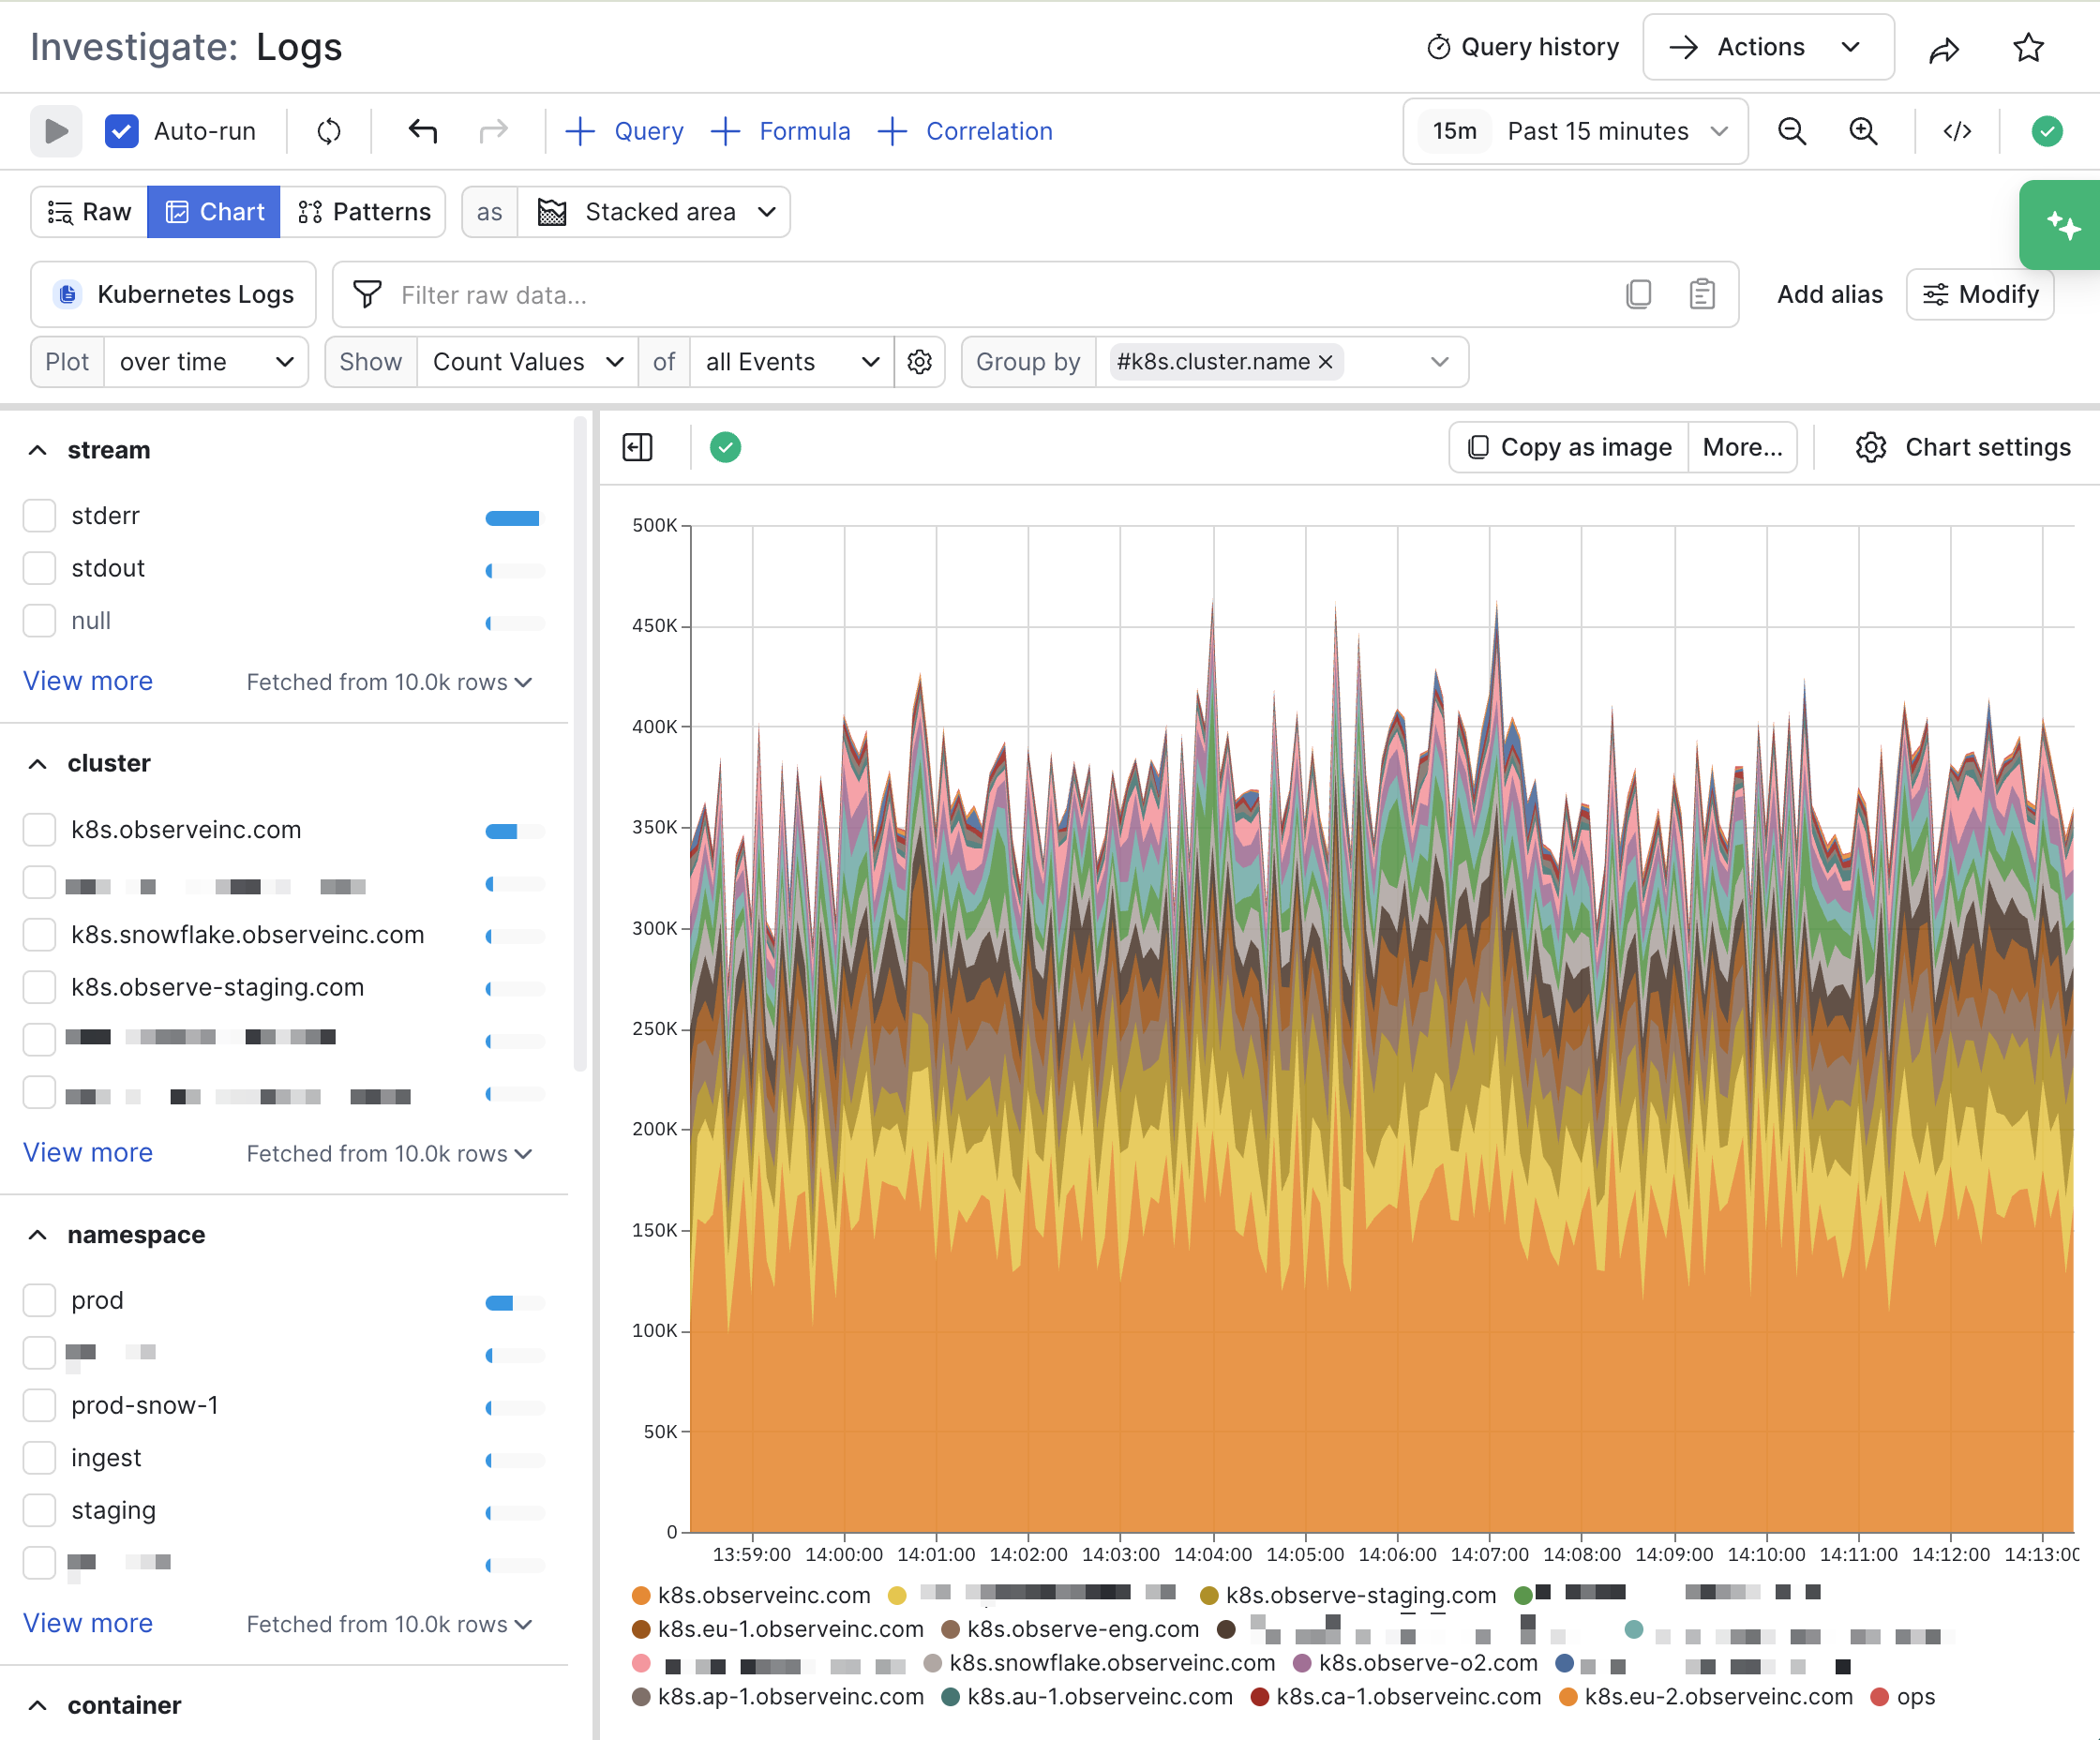Screen dimensions: 2100x1740
Task: Switch to the Raw view tab
Action: 89,212
